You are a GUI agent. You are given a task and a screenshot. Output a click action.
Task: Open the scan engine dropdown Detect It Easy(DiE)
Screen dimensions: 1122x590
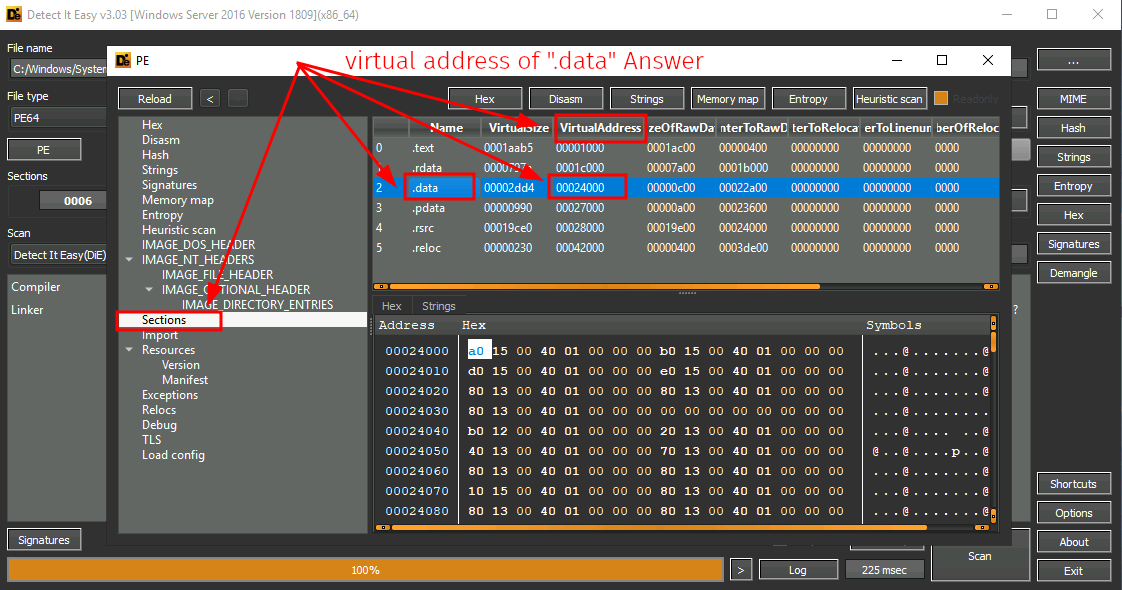pos(58,255)
